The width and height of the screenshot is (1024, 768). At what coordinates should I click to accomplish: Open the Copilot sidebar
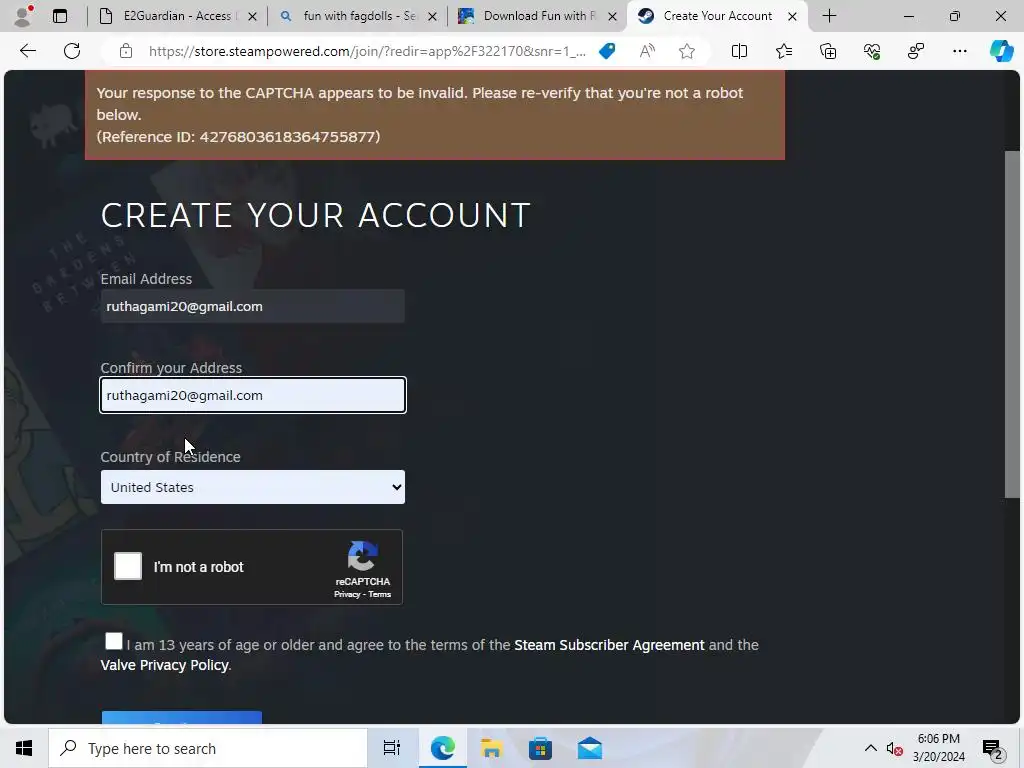point(1001,51)
